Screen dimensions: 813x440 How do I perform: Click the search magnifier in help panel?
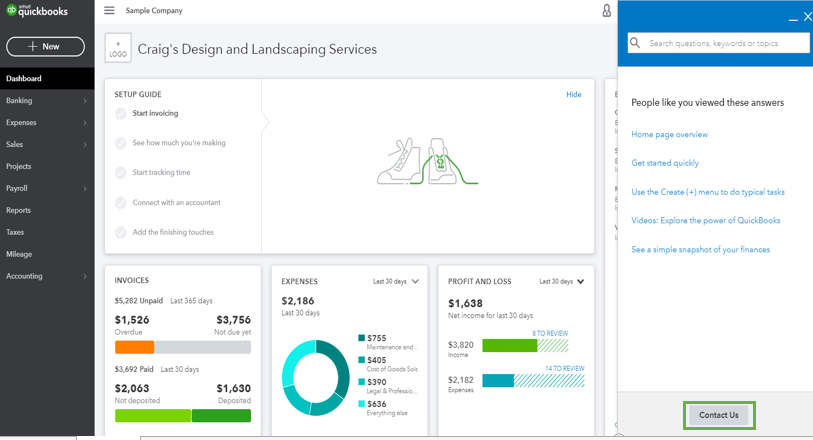pyautogui.click(x=635, y=43)
